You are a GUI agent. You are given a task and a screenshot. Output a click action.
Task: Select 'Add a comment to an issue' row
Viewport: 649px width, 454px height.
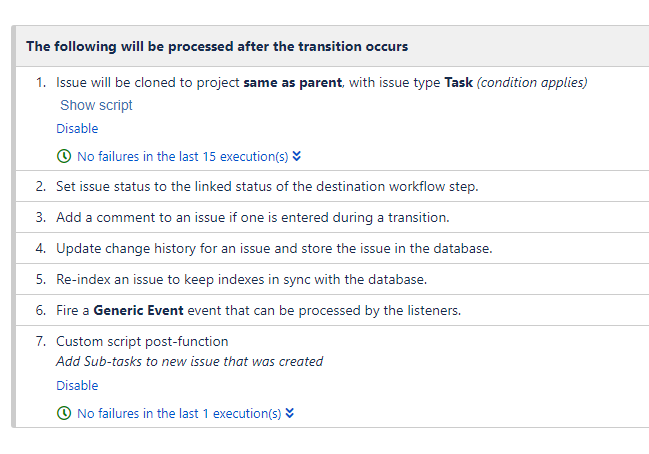coord(332,217)
